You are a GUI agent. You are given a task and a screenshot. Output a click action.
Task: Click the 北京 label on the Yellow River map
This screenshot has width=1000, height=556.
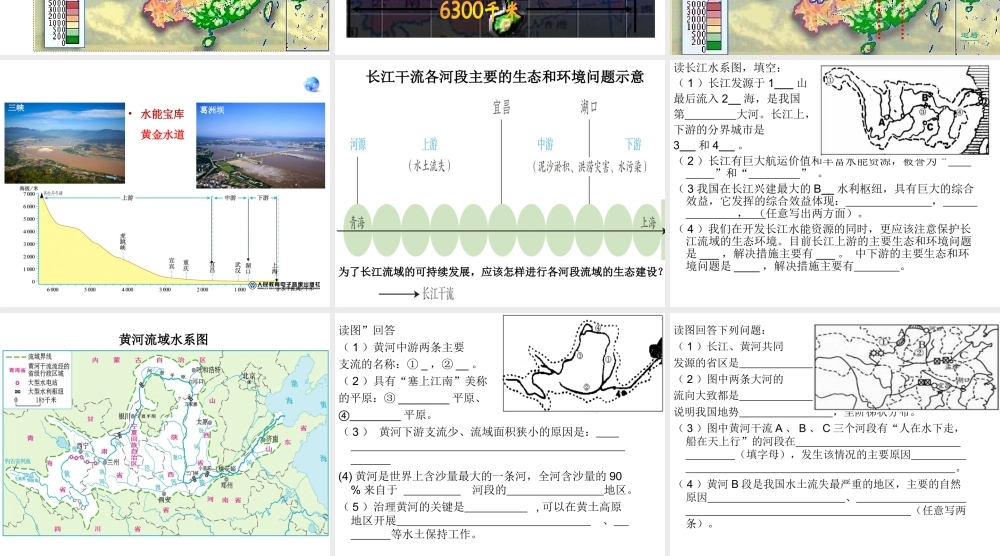coord(249,376)
